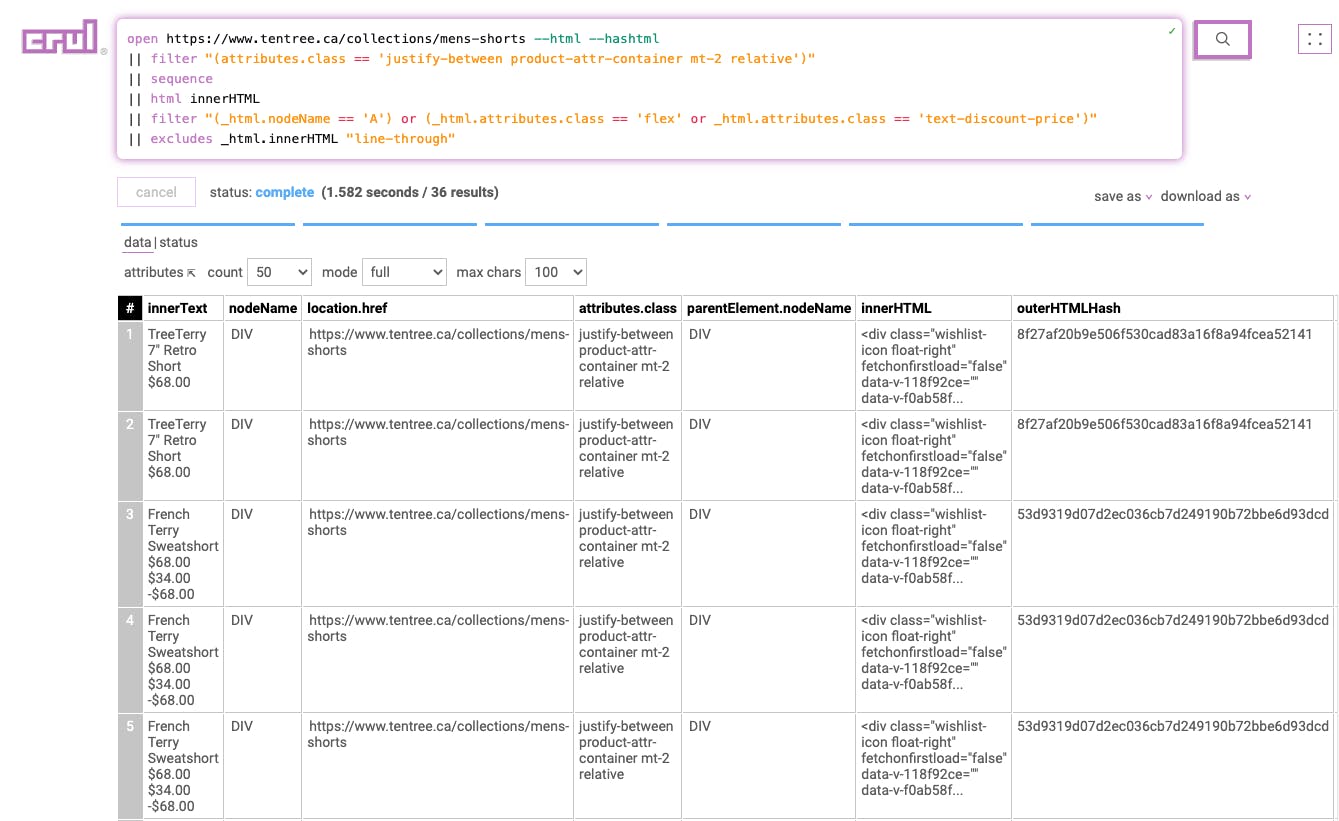The width and height of the screenshot is (1339, 821).
Task: Select the second blue stage bar
Action: coord(389,224)
